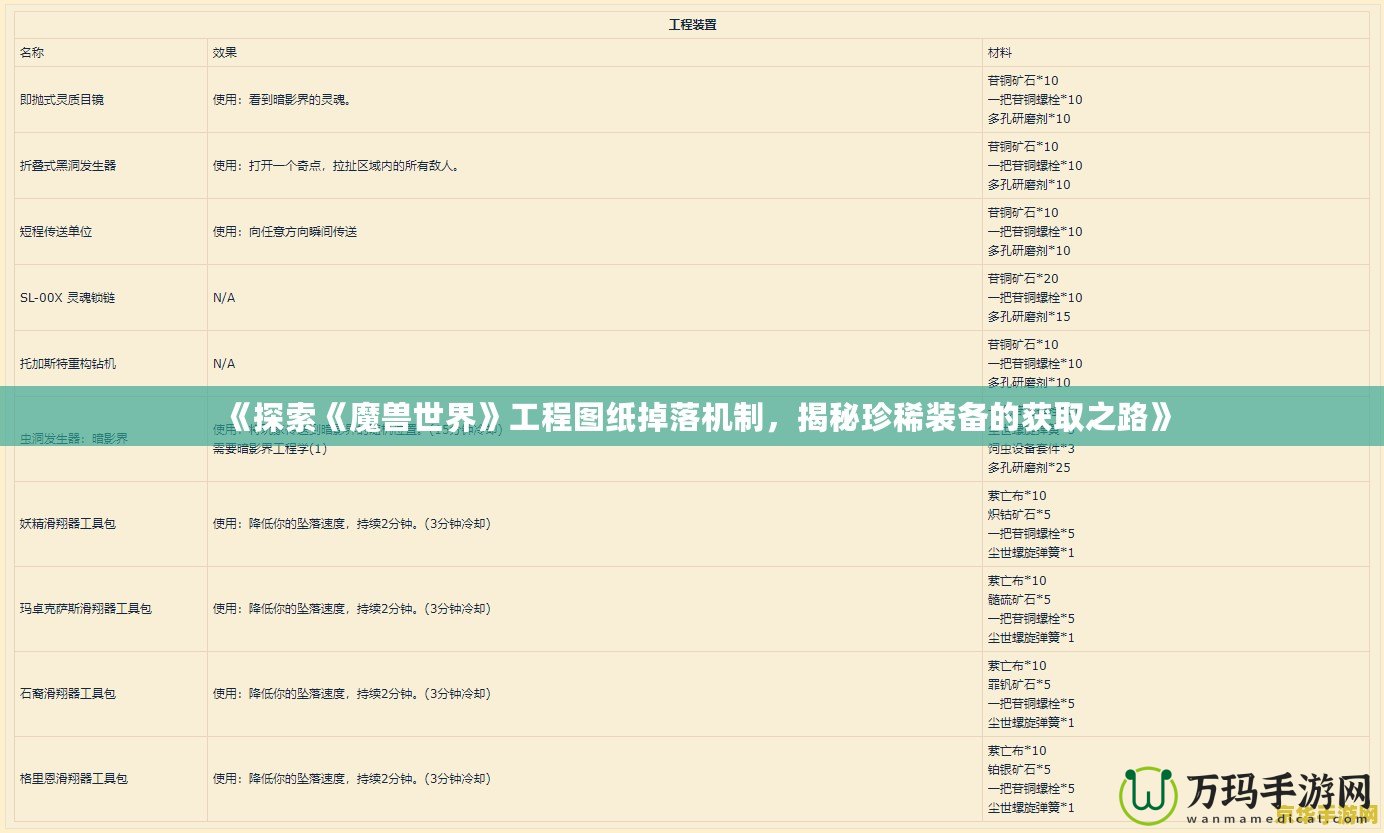Click 一把苔铜螺栓*5 in 妖精滑翔器工具包 row
Viewport: 1384px width, 833px height.
click(1031, 534)
